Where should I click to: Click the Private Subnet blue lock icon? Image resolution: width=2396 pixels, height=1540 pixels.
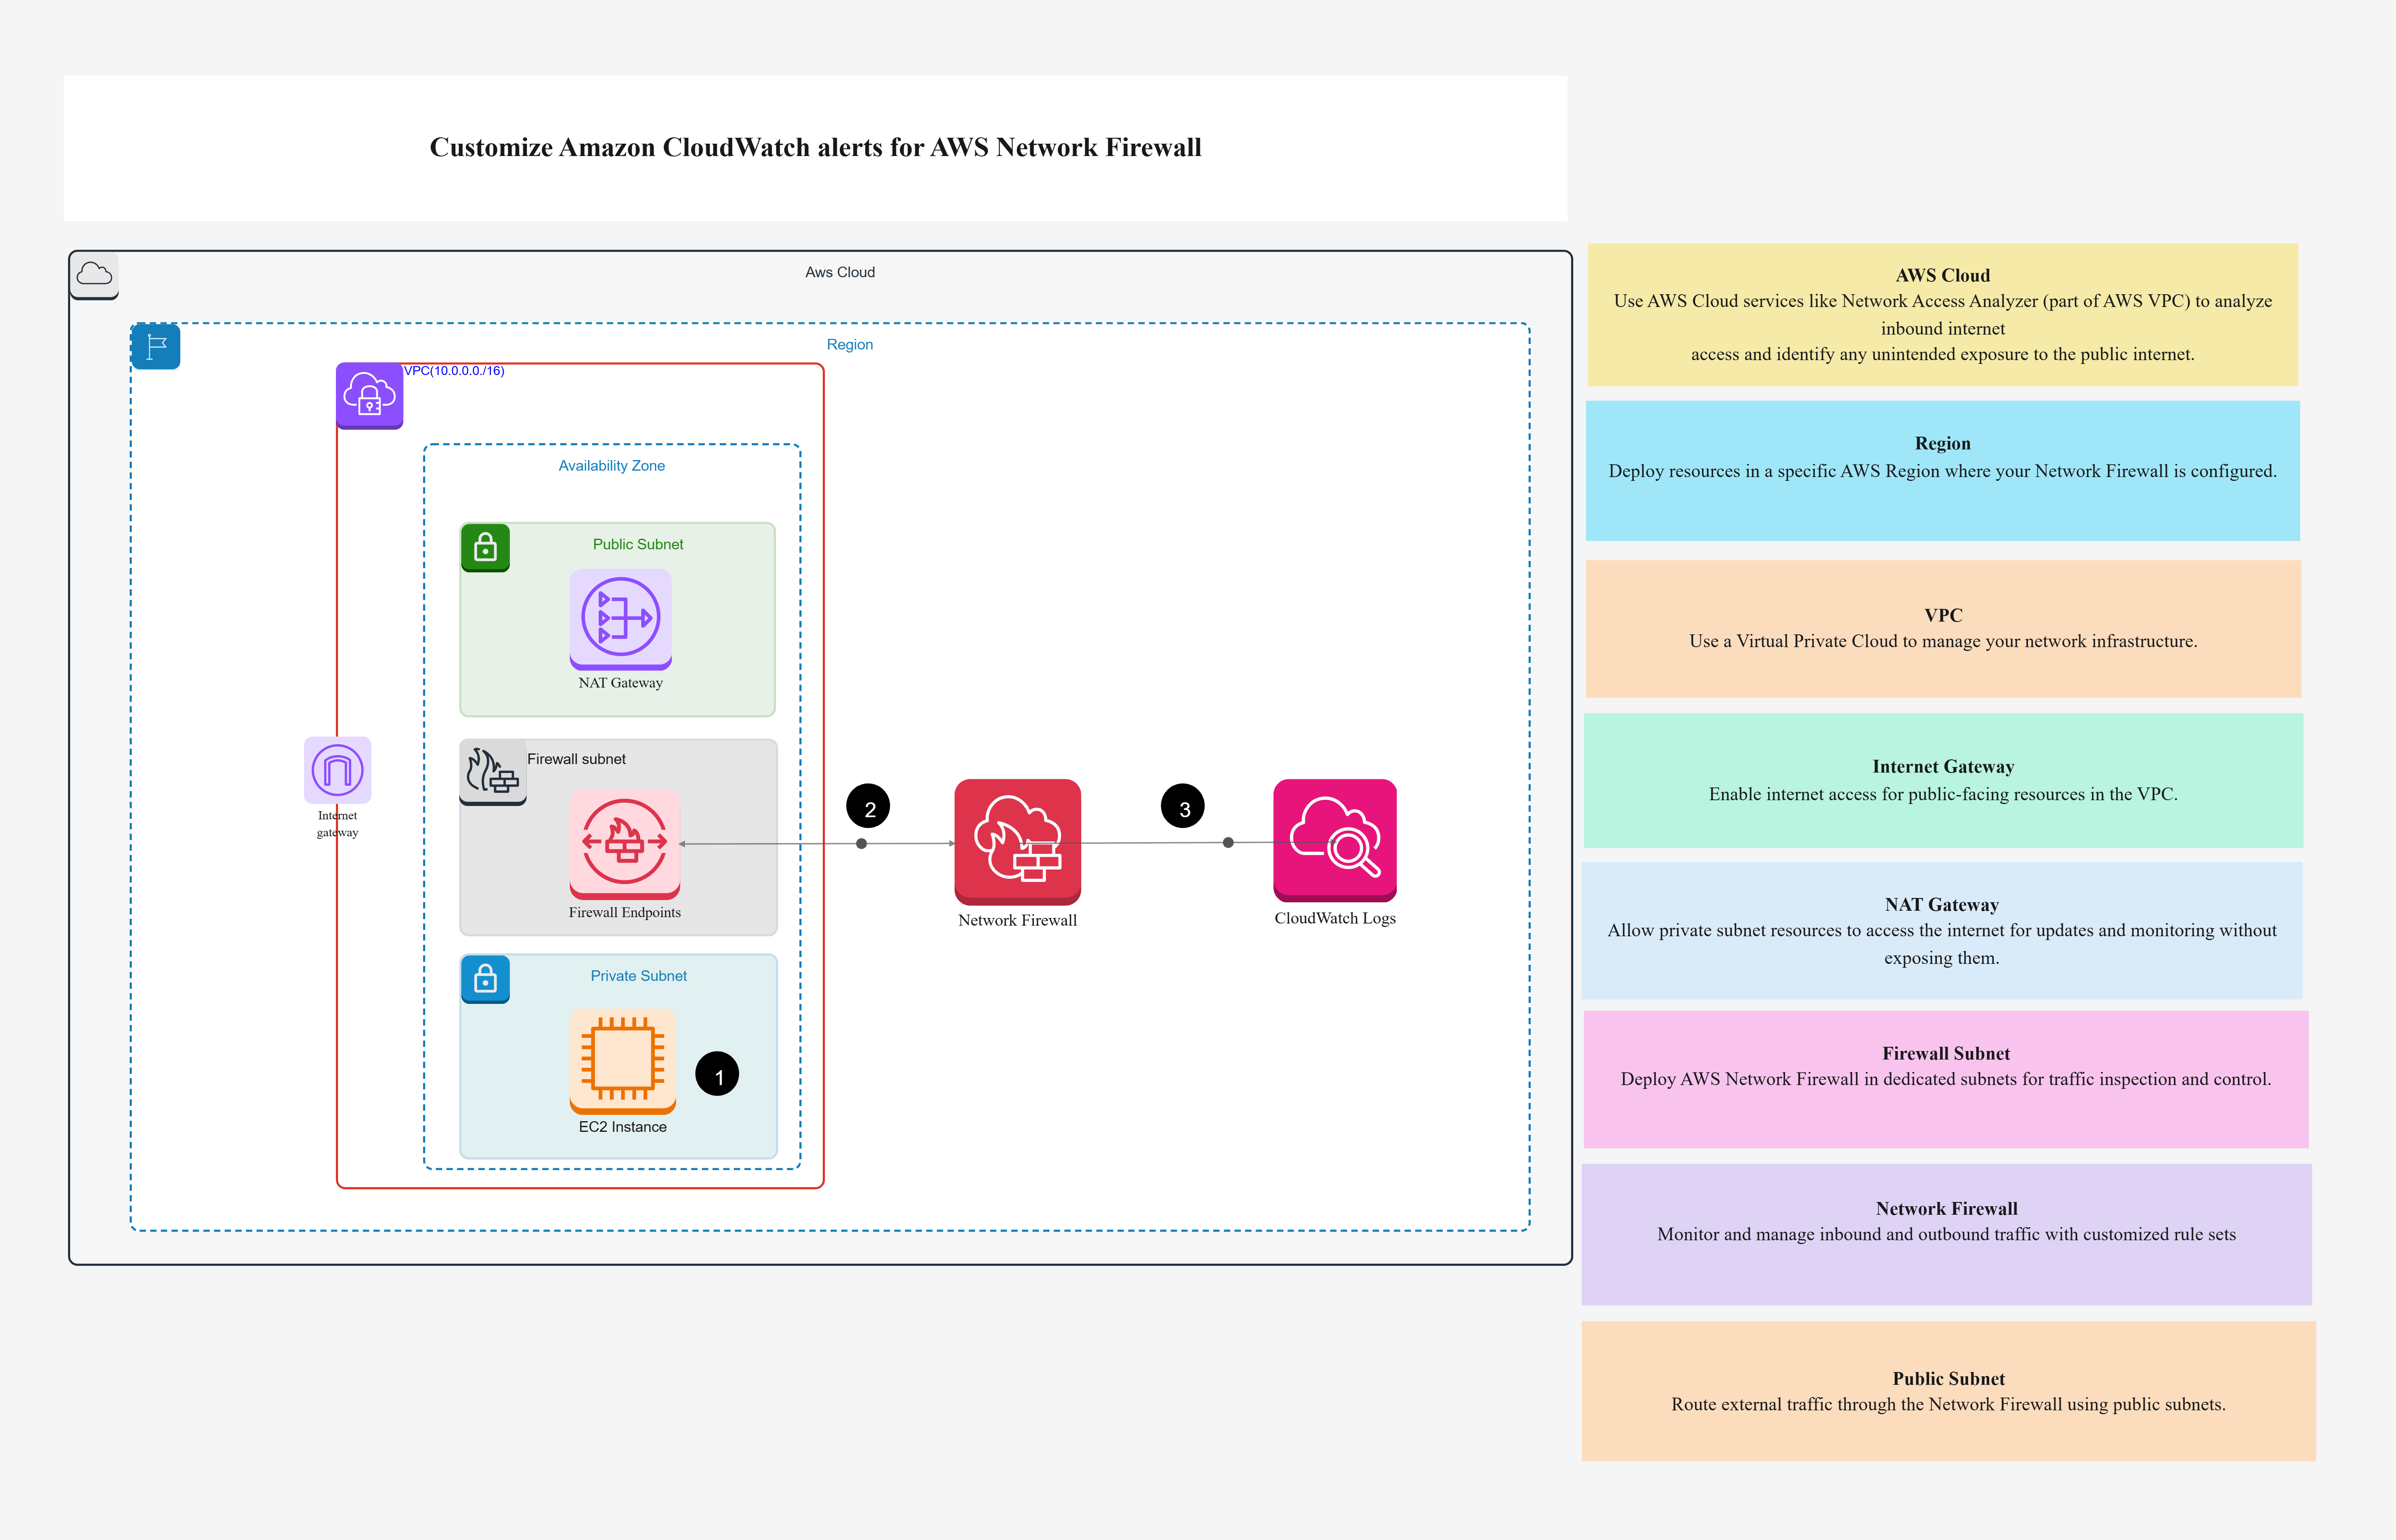485,979
